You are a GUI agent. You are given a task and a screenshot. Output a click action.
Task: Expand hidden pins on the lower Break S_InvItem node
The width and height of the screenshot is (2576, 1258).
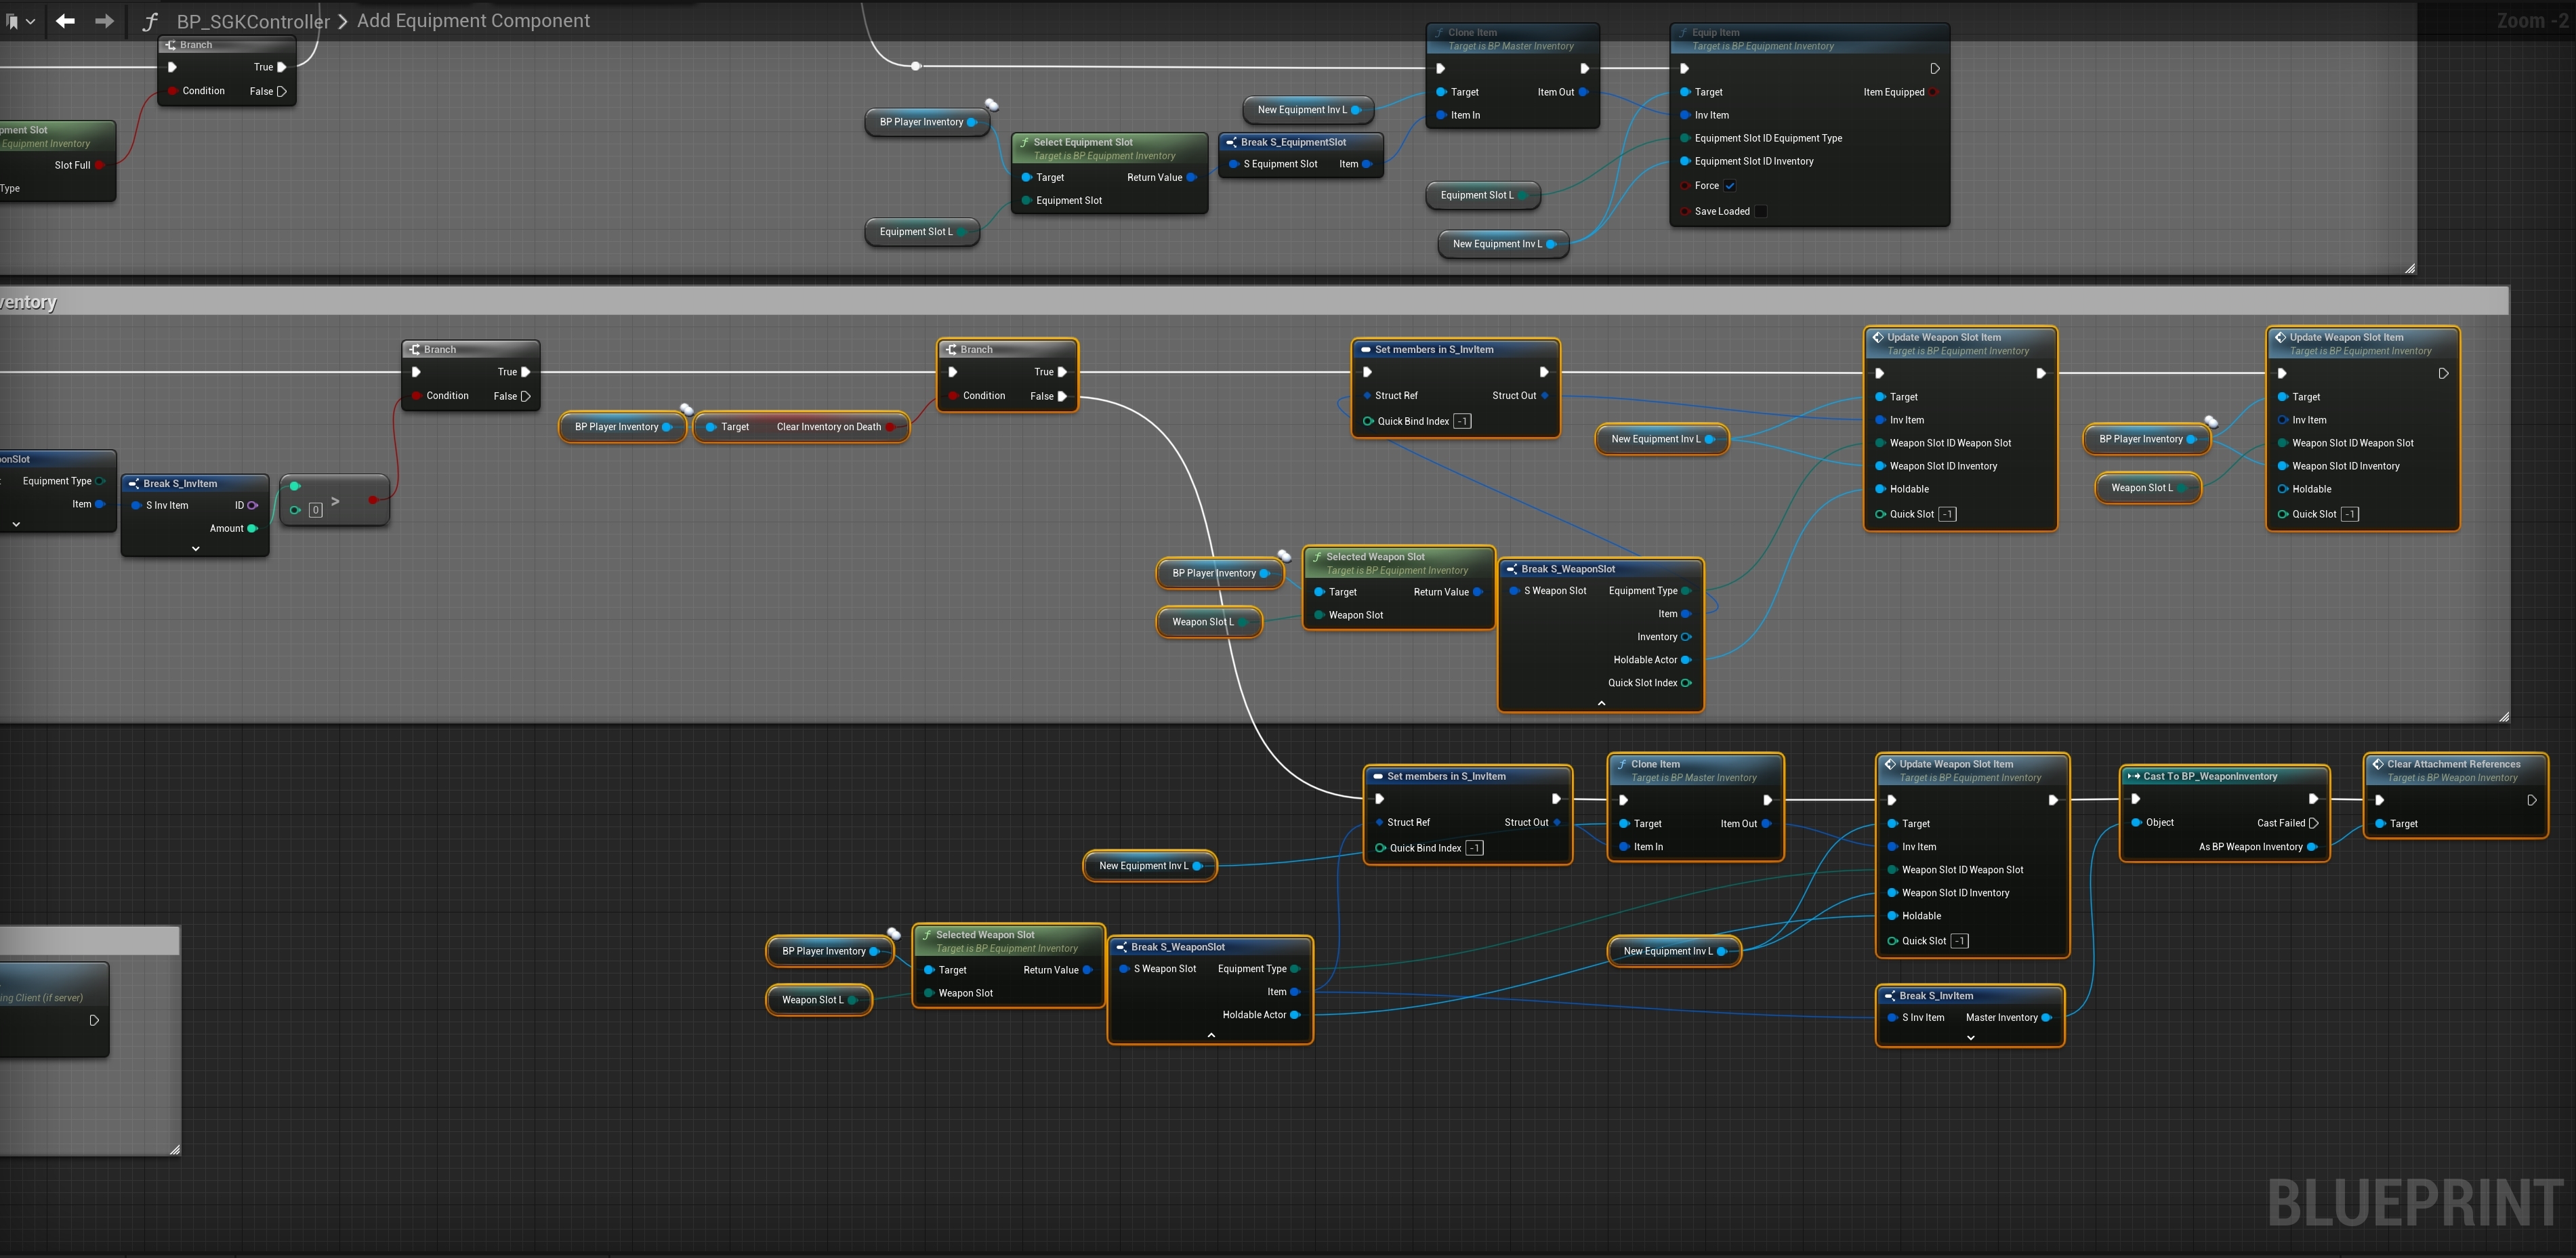1970,1038
